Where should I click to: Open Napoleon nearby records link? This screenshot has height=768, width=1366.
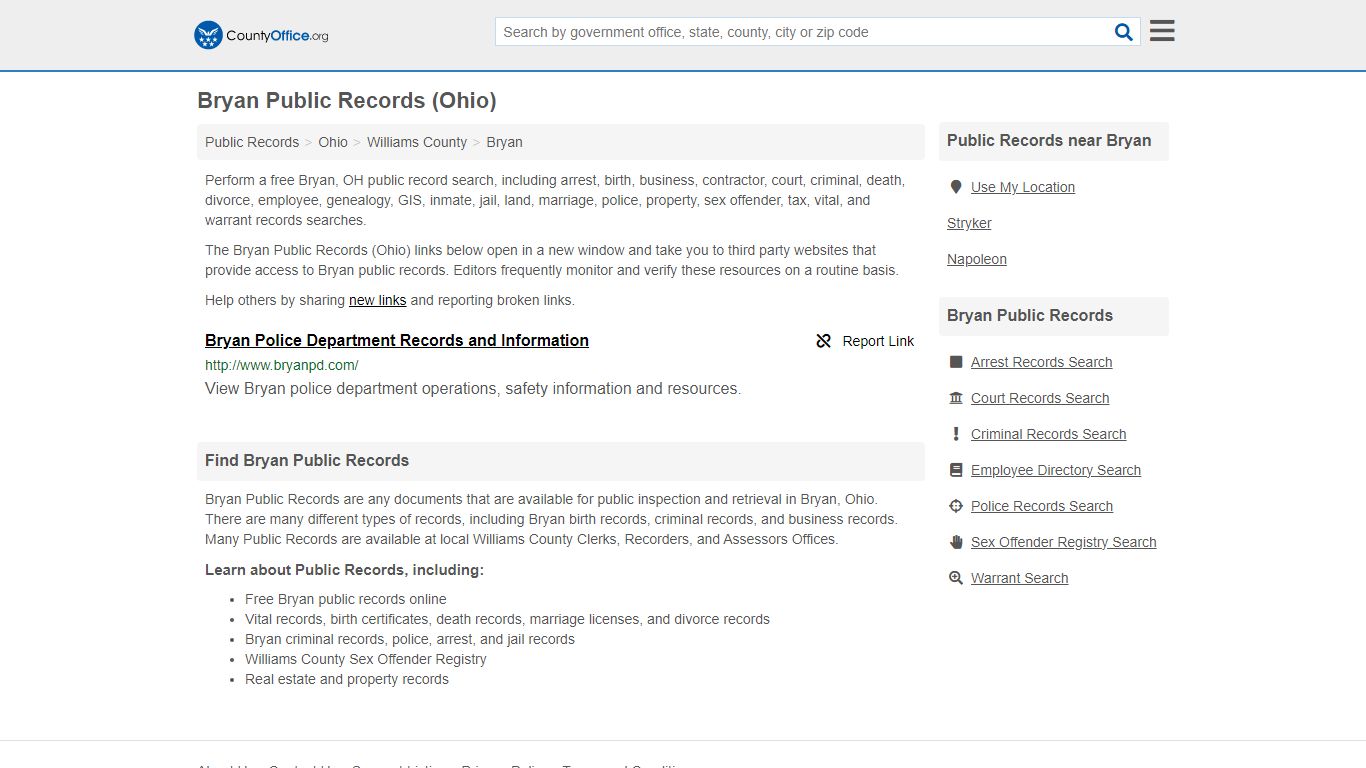pos(977,259)
